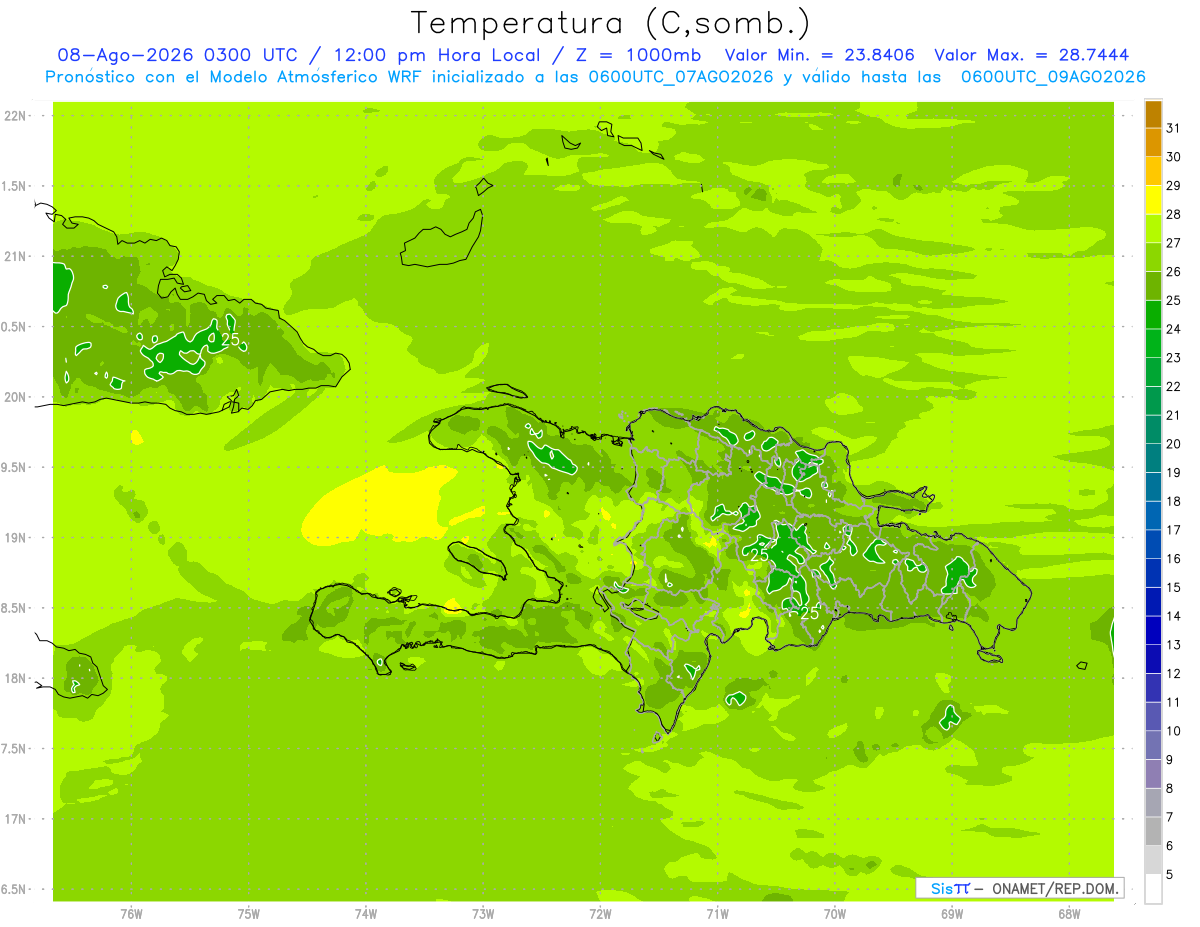Image resolution: width=1200 pixels, height=927 pixels.
Task: Click the 19N latitude axis label
Action: click(15, 538)
